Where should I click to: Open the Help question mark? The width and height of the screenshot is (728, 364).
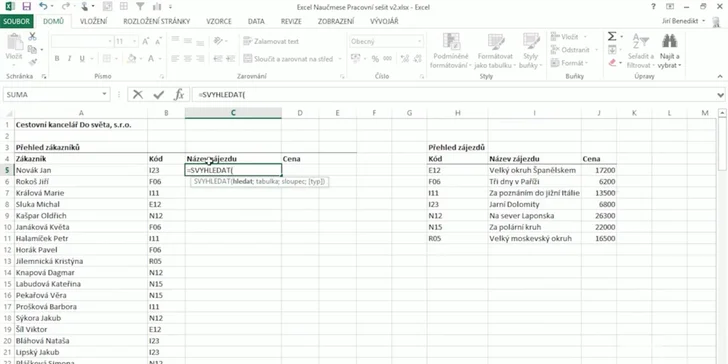[x=654, y=7]
